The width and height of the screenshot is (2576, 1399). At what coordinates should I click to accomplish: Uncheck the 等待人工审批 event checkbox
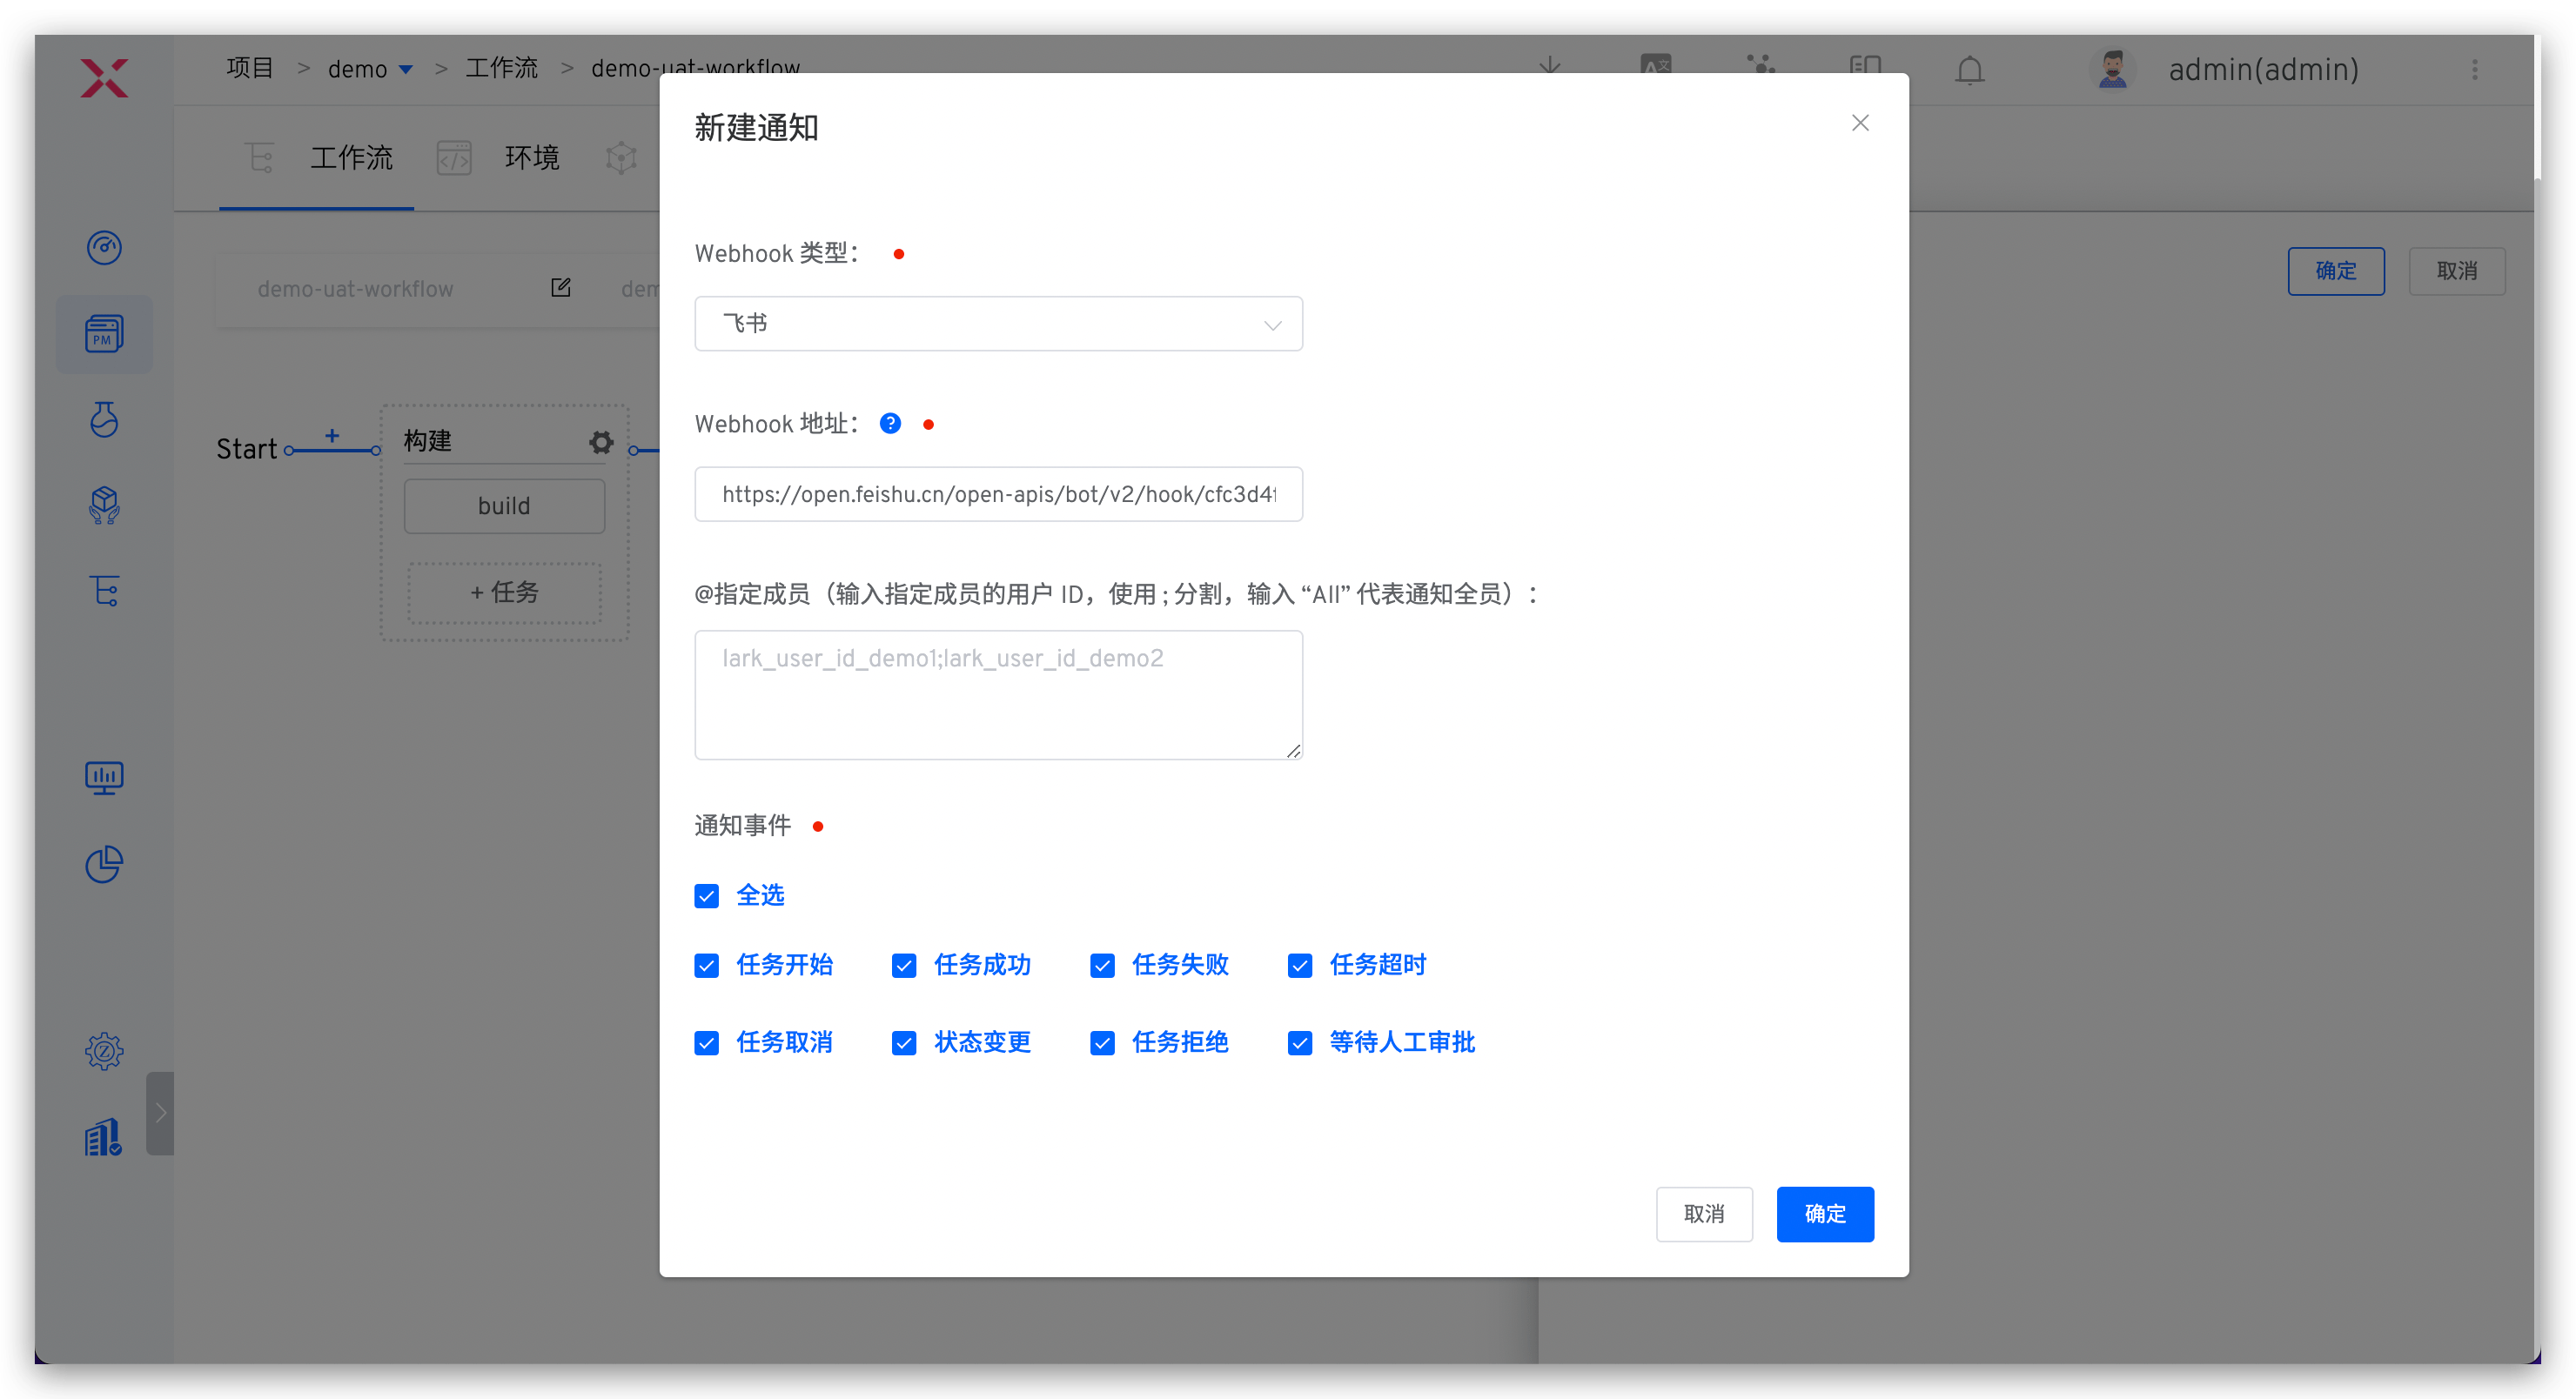(1300, 1042)
